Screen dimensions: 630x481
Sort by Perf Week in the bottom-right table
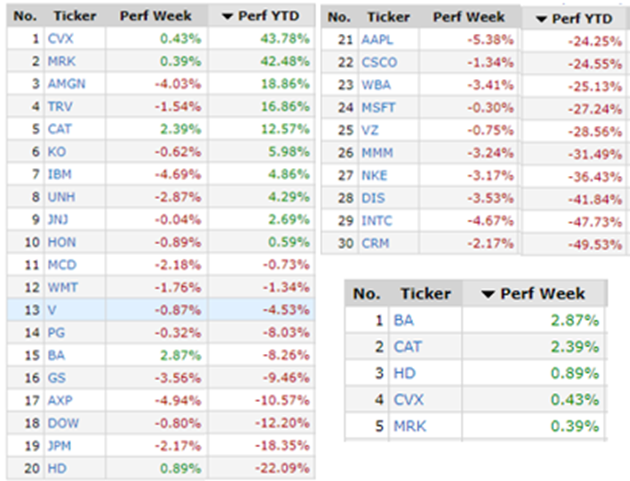tap(534, 294)
